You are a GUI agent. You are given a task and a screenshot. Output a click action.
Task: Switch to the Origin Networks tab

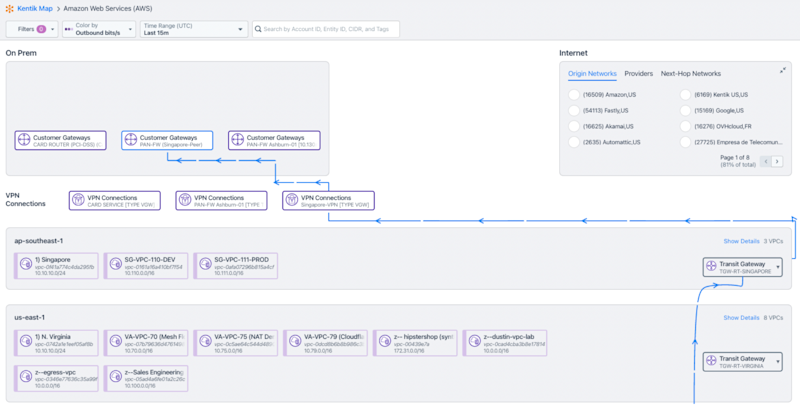tap(592, 73)
